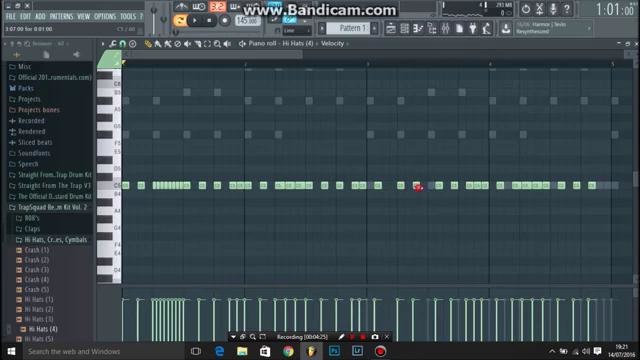
Task: Open Chrome from the taskbar
Action: click(288, 351)
